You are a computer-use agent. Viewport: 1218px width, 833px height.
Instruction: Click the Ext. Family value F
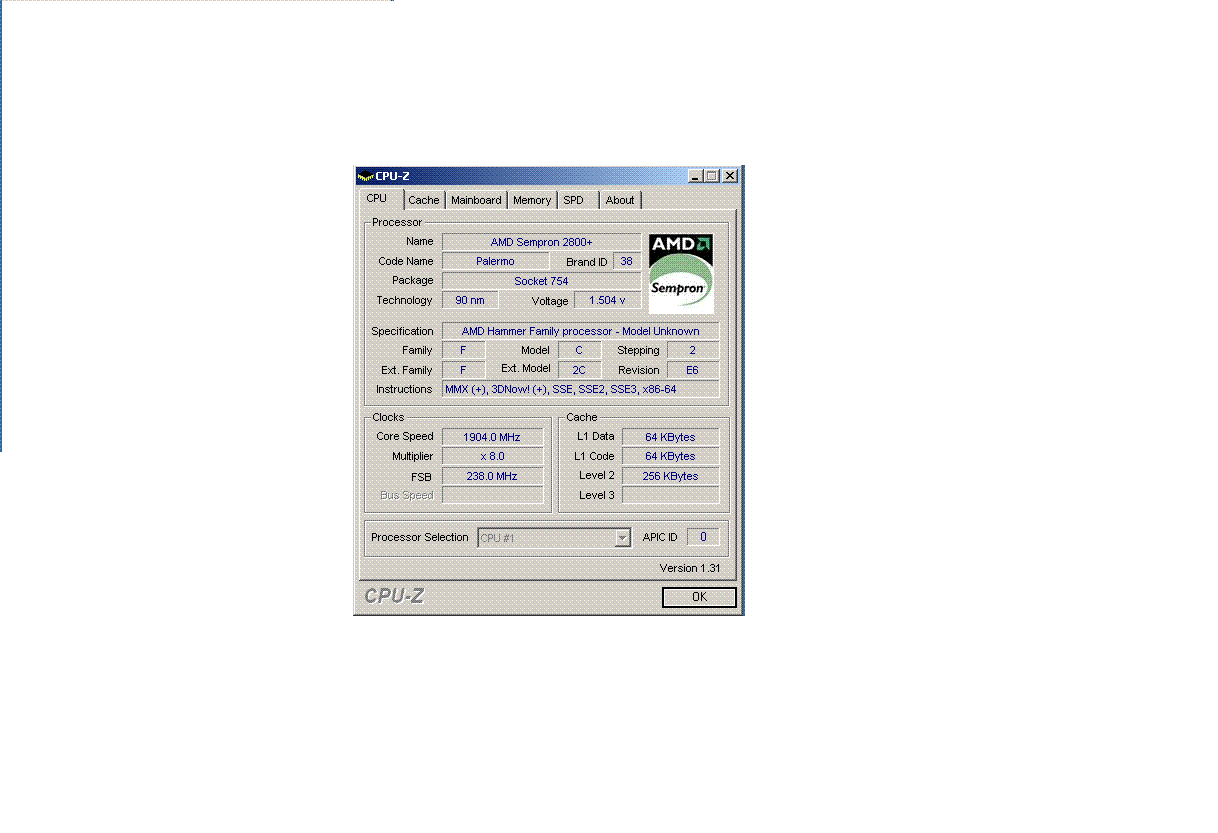point(463,370)
